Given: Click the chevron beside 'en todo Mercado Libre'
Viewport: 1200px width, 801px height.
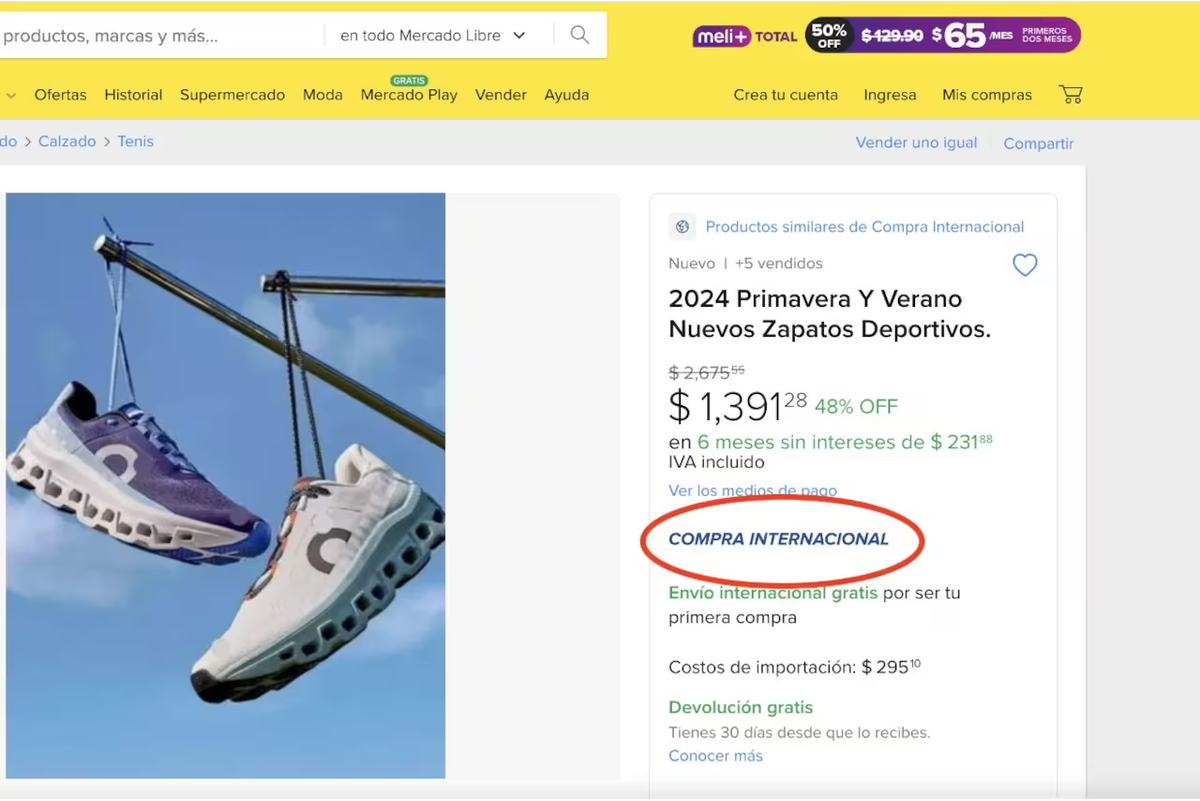Looking at the screenshot, I should (519, 34).
